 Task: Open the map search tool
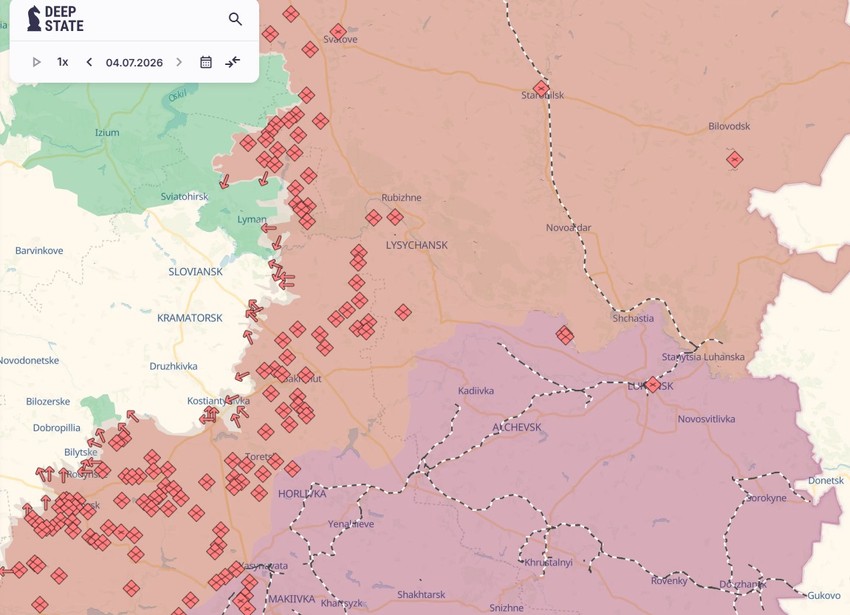coord(235,19)
